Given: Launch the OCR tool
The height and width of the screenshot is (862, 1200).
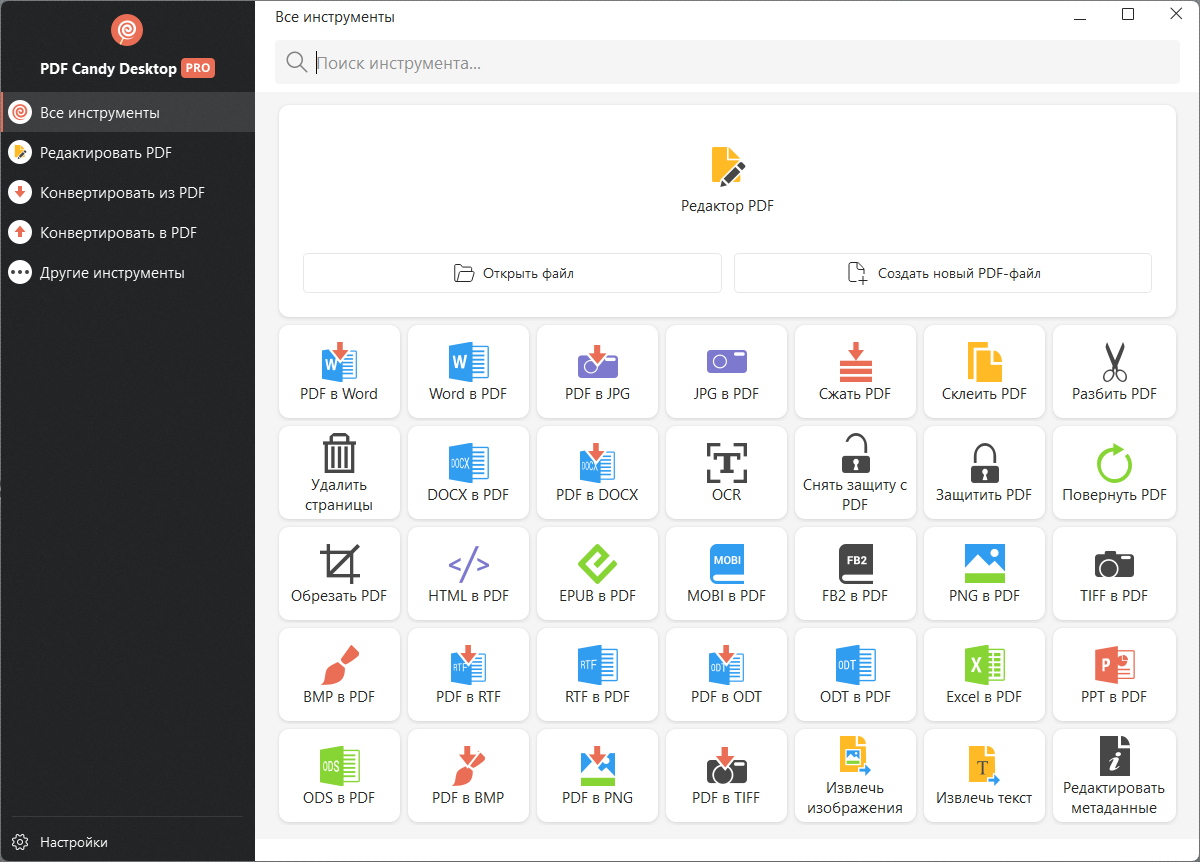Looking at the screenshot, I should click(726, 472).
